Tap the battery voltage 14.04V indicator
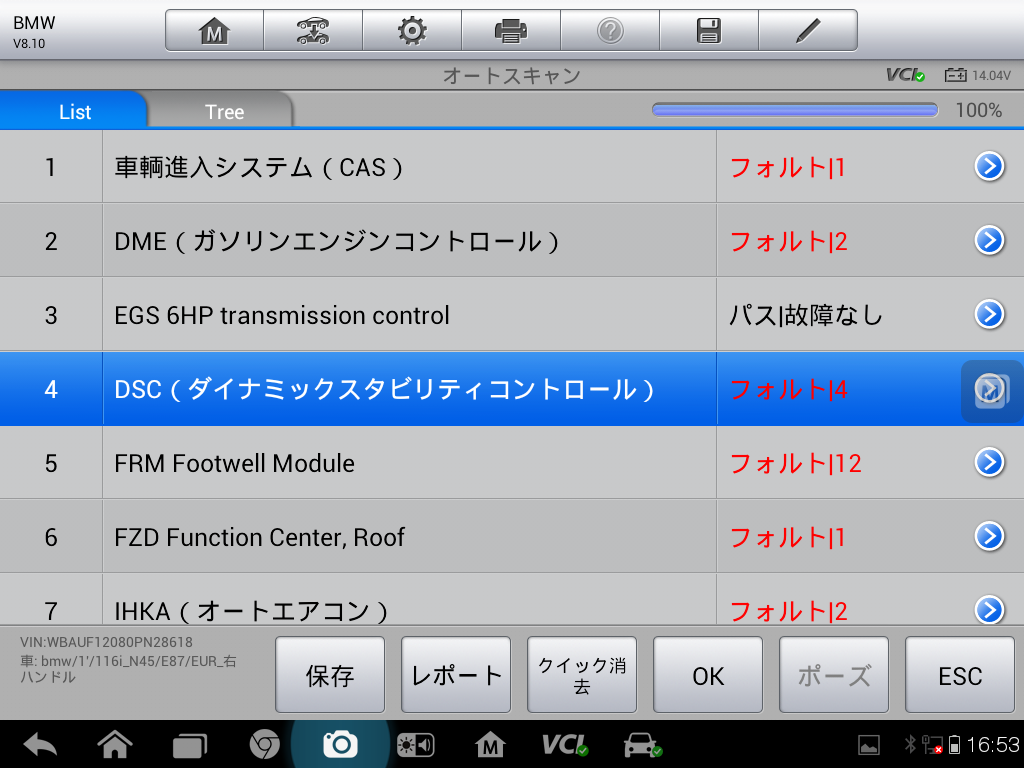This screenshot has width=1024, height=768. point(978,75)
